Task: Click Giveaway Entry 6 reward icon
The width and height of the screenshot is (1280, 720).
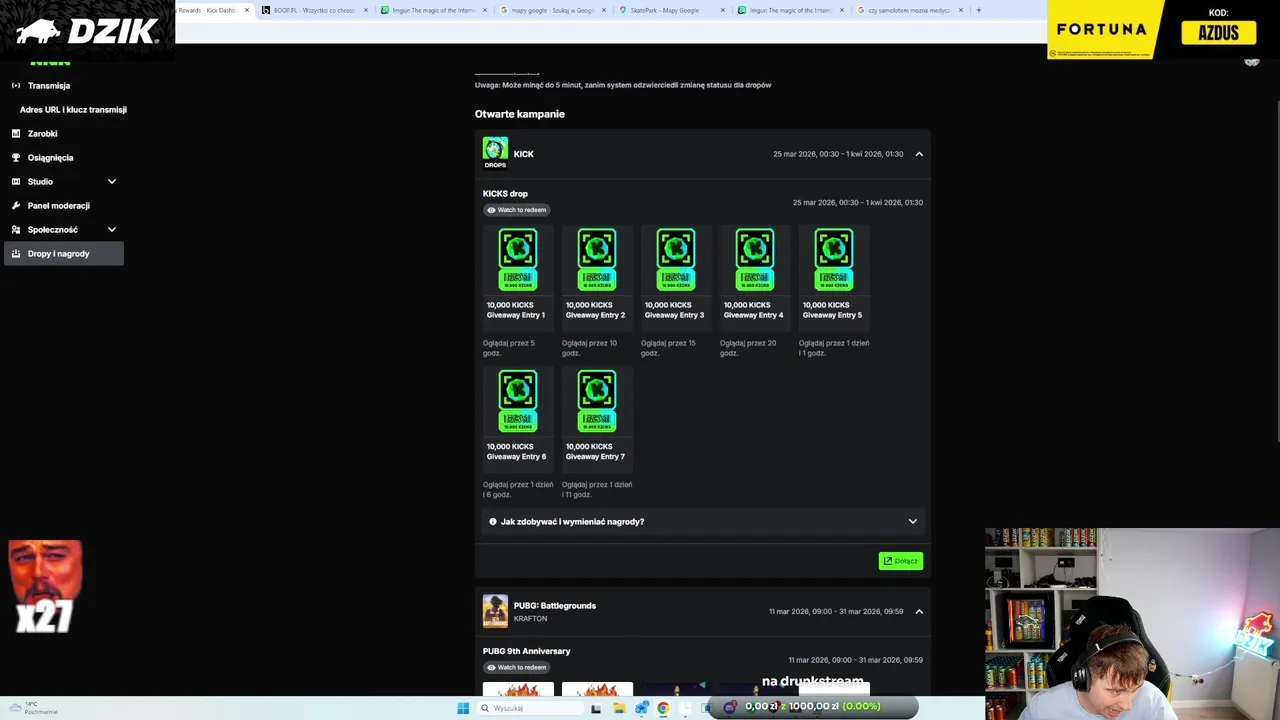Action: pos(518,401)
